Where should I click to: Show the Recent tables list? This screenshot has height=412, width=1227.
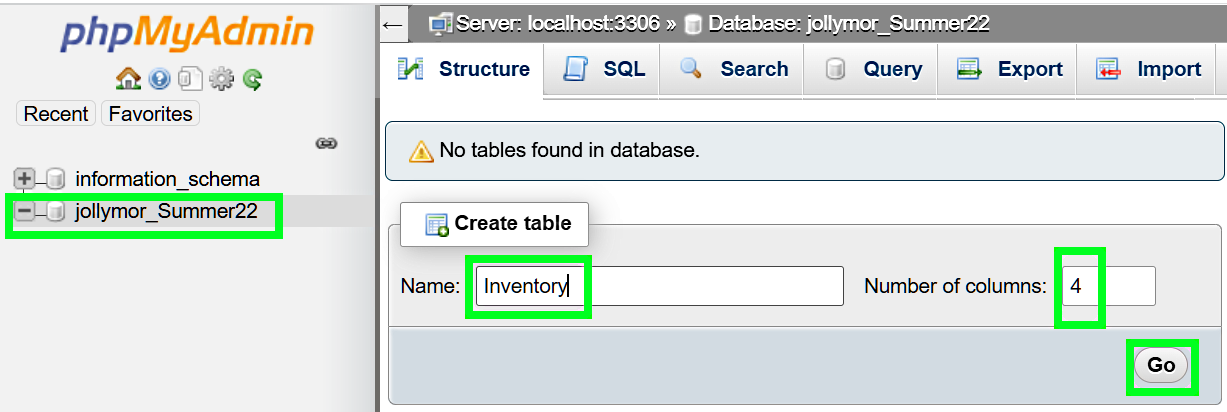tap(56, 114)
